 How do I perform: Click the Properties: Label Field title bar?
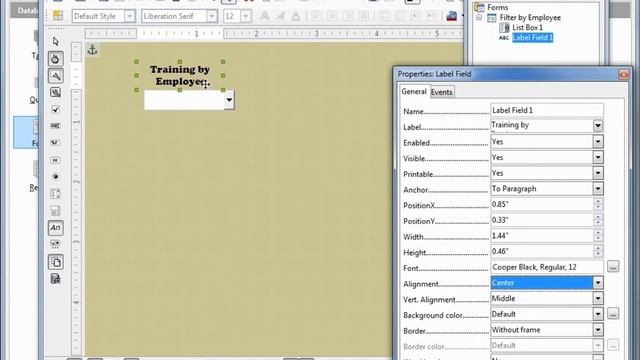(506, 74)
